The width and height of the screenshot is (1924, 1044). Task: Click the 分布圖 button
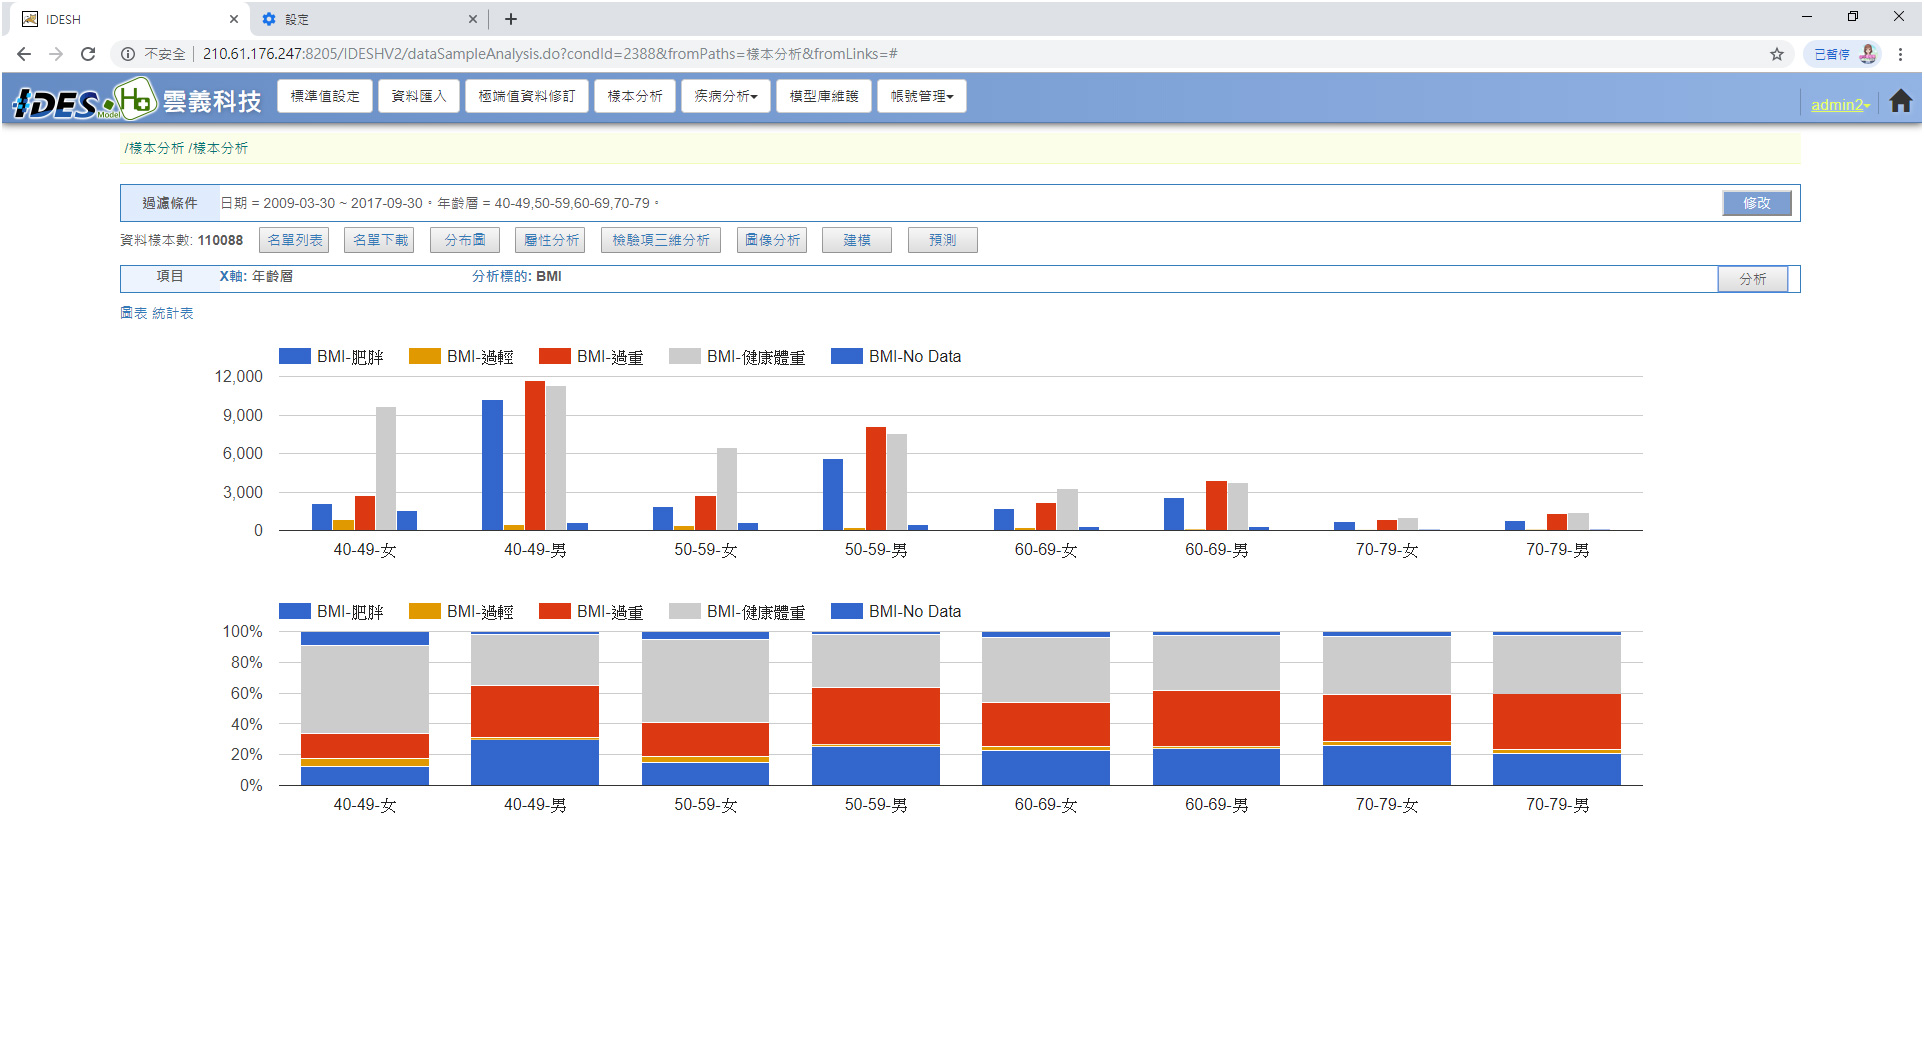pos(465,240)
